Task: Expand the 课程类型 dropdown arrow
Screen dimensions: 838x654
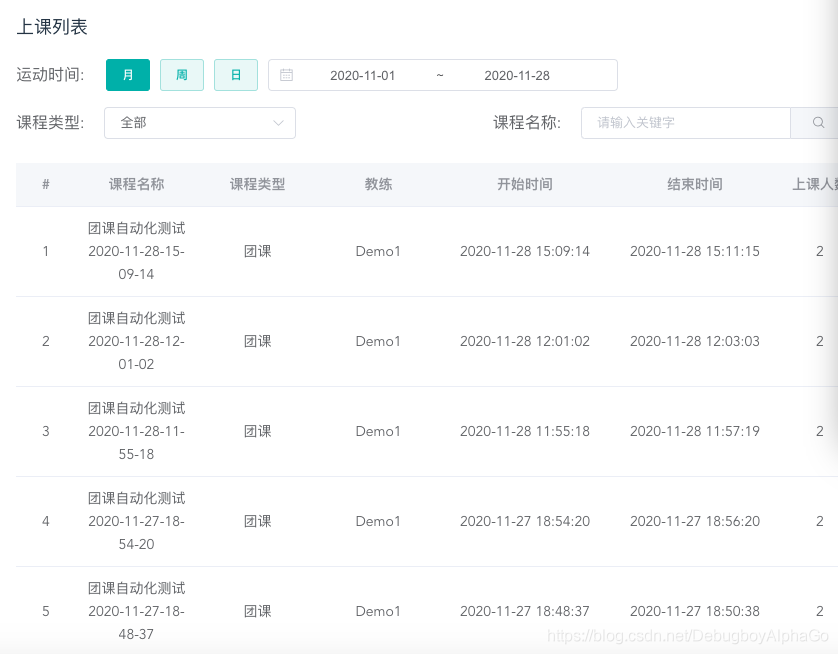Action: [x=278, y=123]
